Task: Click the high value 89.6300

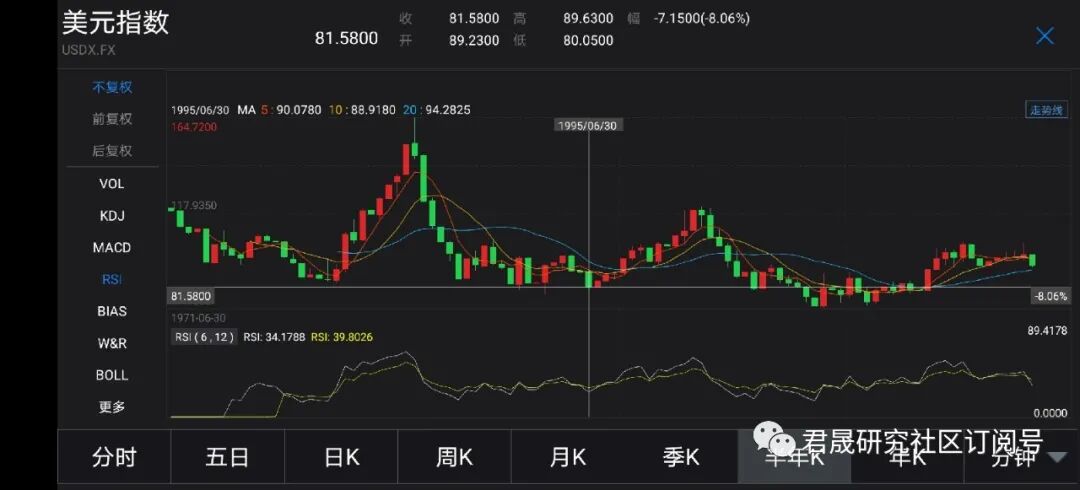Action: (x=588, y=19)
